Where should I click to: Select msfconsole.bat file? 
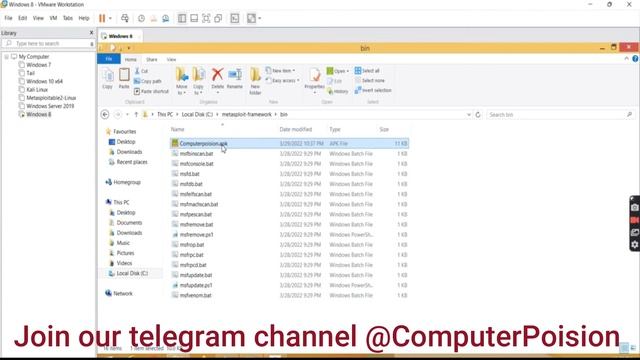[289, 164]
